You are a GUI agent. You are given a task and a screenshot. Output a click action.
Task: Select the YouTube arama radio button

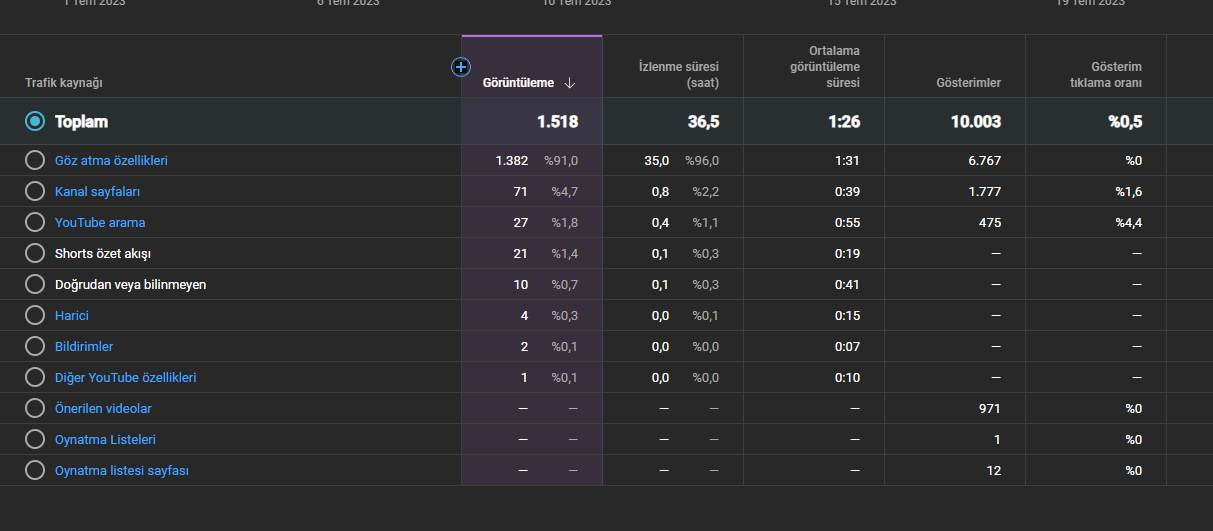[x=35, y=222]
